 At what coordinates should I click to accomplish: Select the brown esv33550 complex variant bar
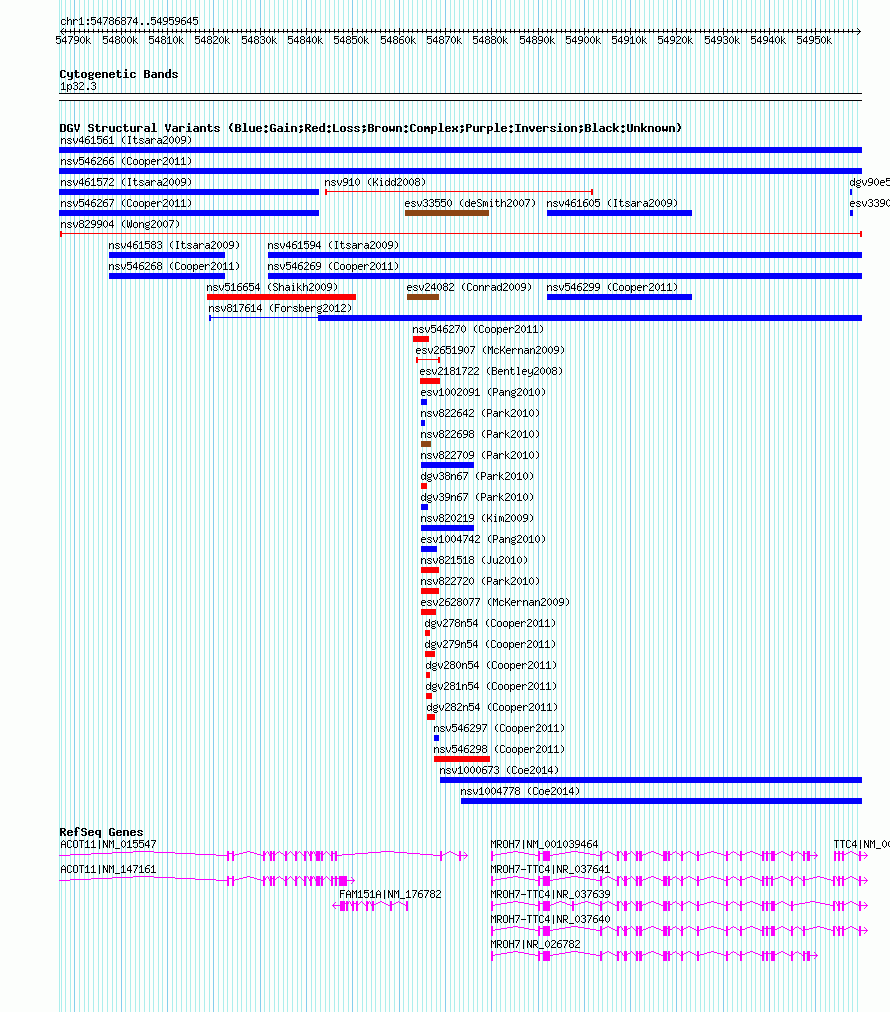[x=447, y=213]
